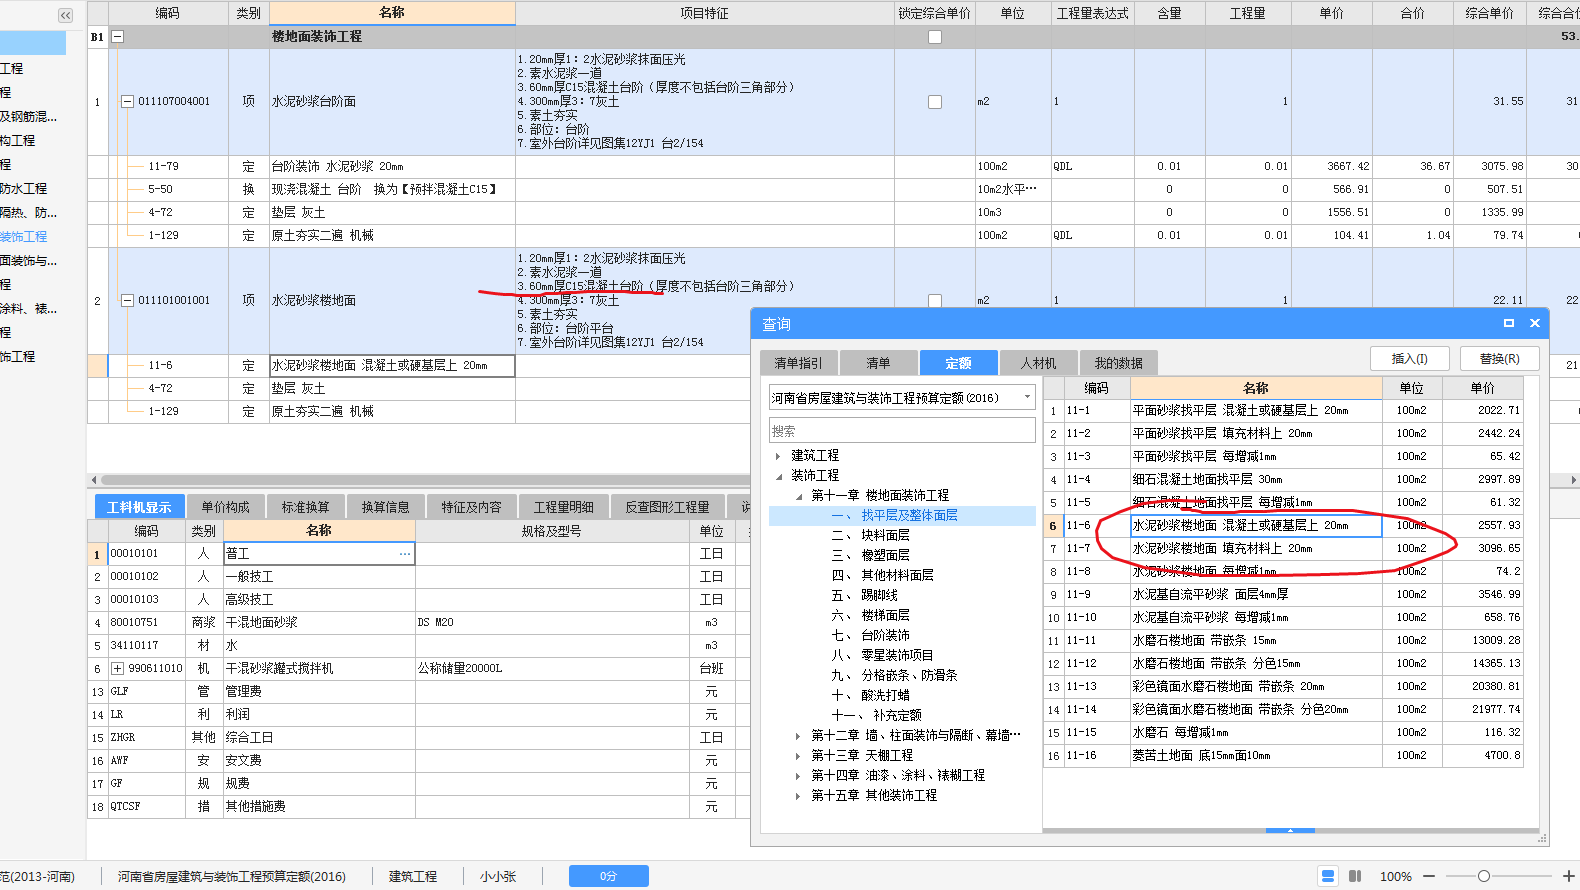Expand 第十三章 天棚工程 node
The height and width of the screenshot is (890, 1580).
pos(798,756)
